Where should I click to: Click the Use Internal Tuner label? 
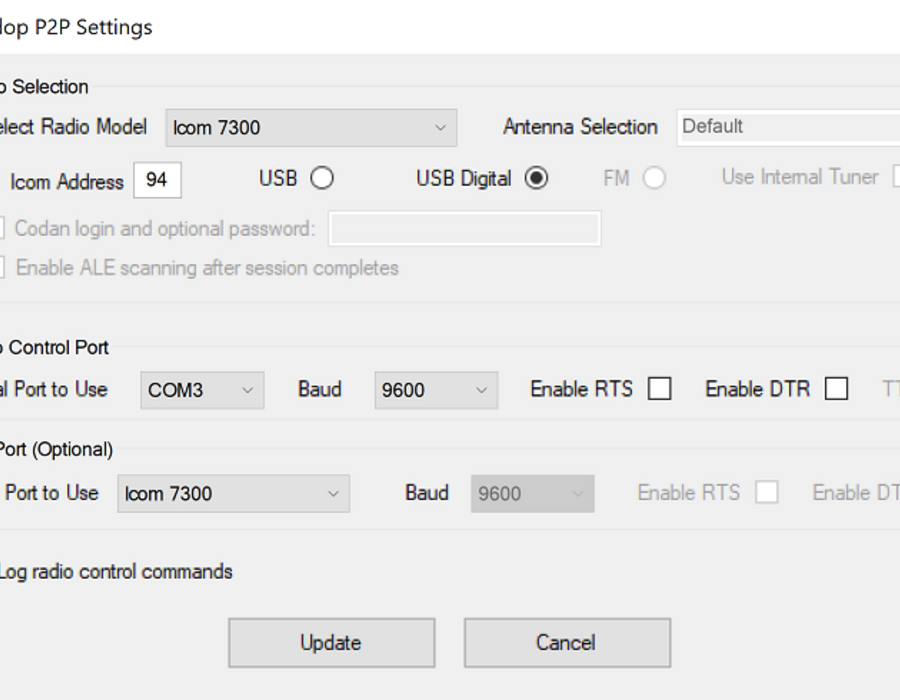tap(800, 177)
